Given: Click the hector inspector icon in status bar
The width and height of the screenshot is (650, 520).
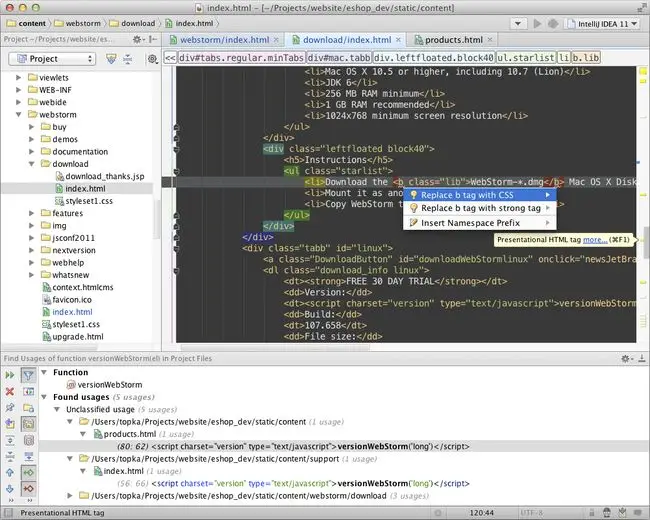Looking at the screenshot, I should point(607,513).
